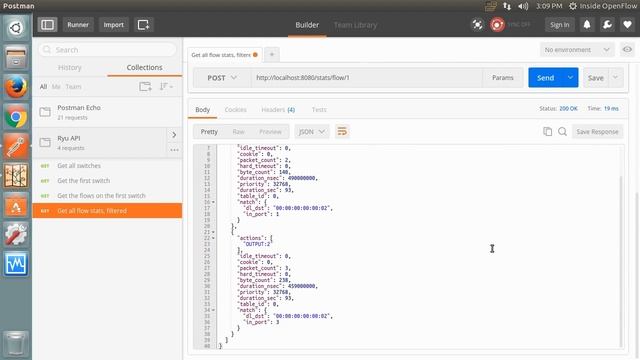Open Save button dropdown arrow

[616, 78]
